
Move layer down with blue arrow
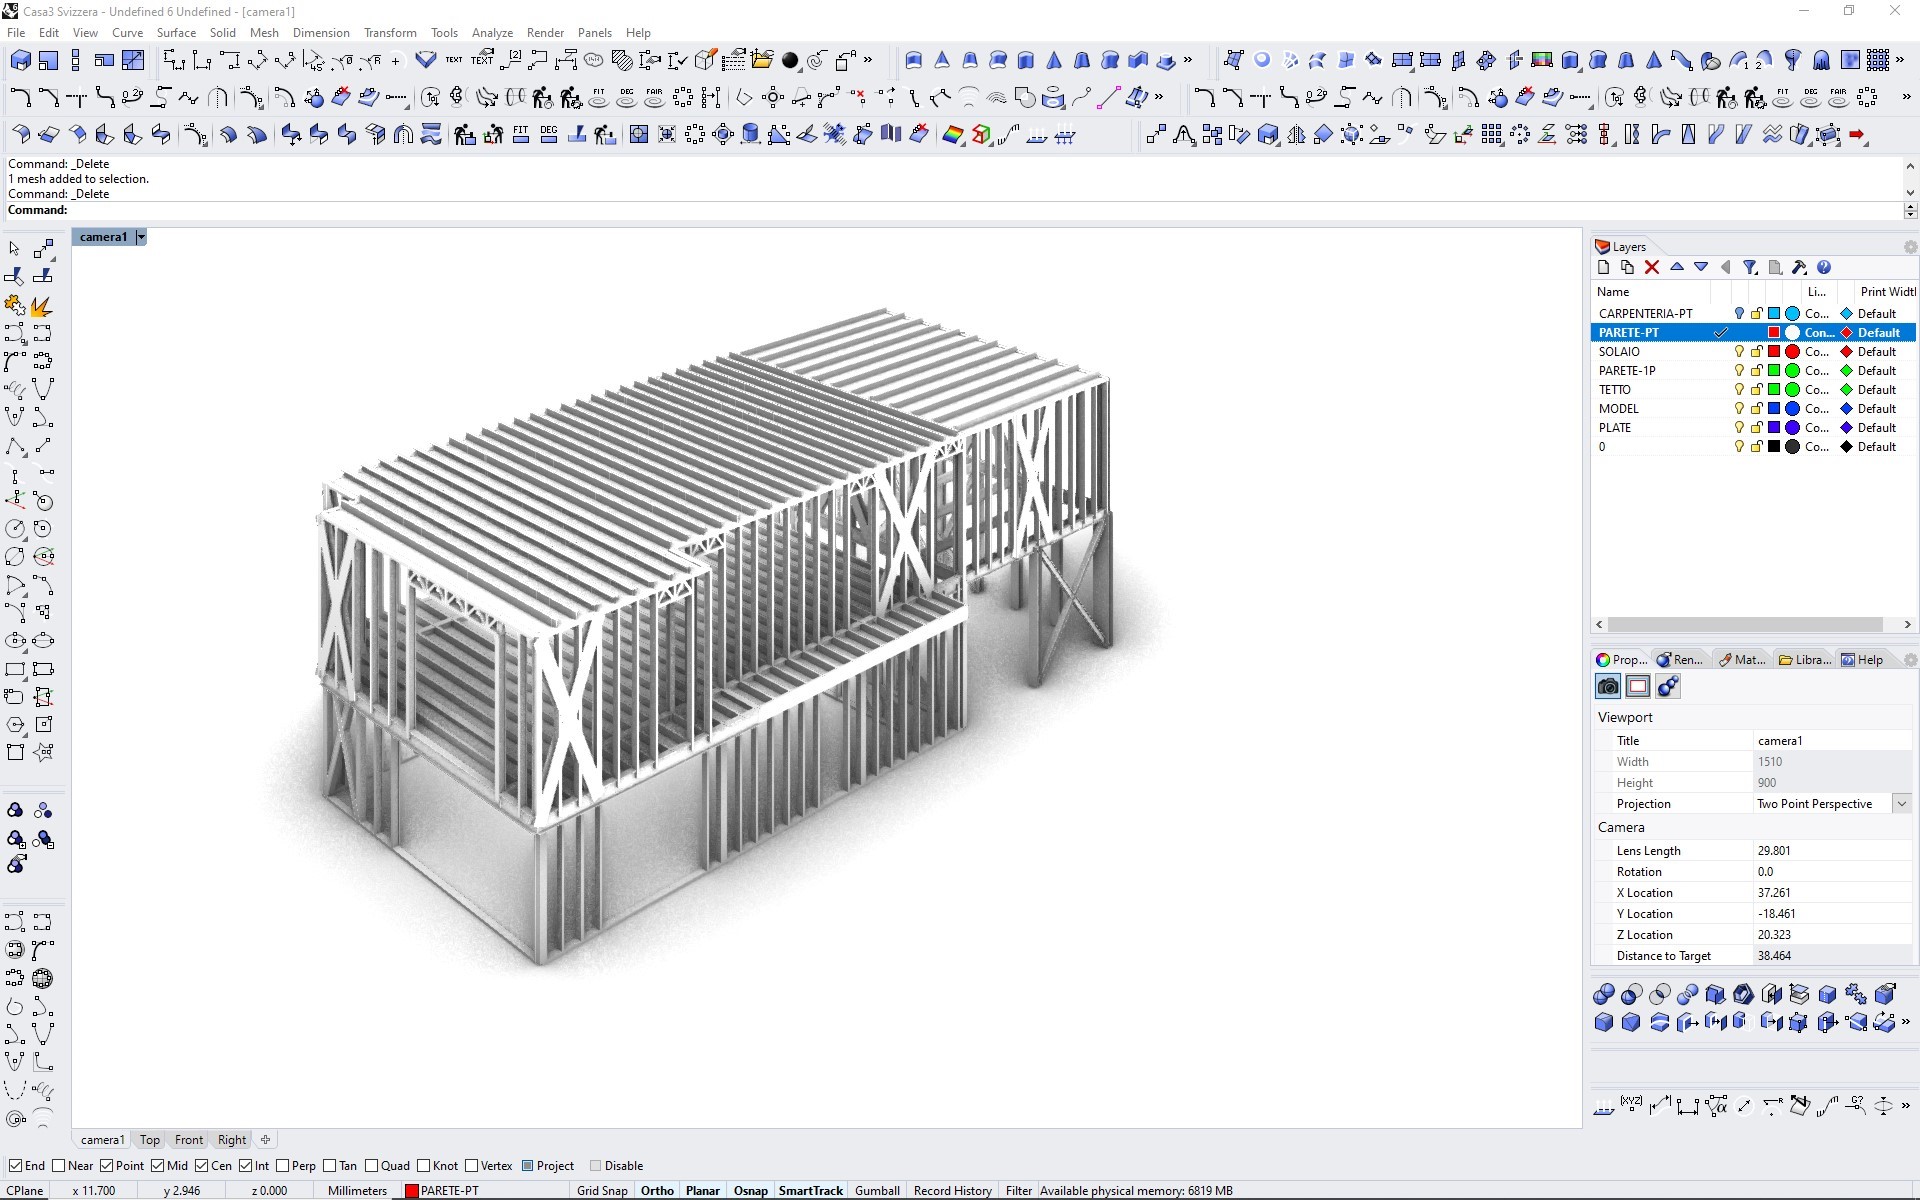(1701, 267)
